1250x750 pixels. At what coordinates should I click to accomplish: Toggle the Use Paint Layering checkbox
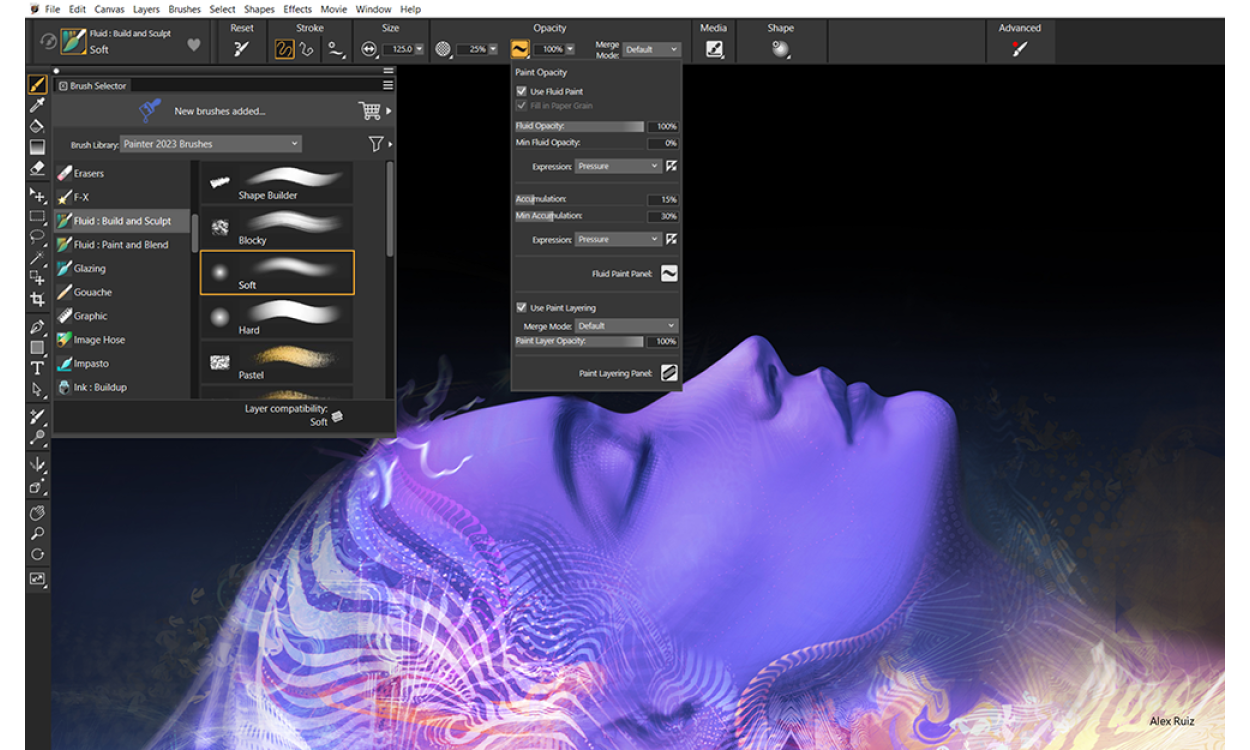click(x=521, y=308)
